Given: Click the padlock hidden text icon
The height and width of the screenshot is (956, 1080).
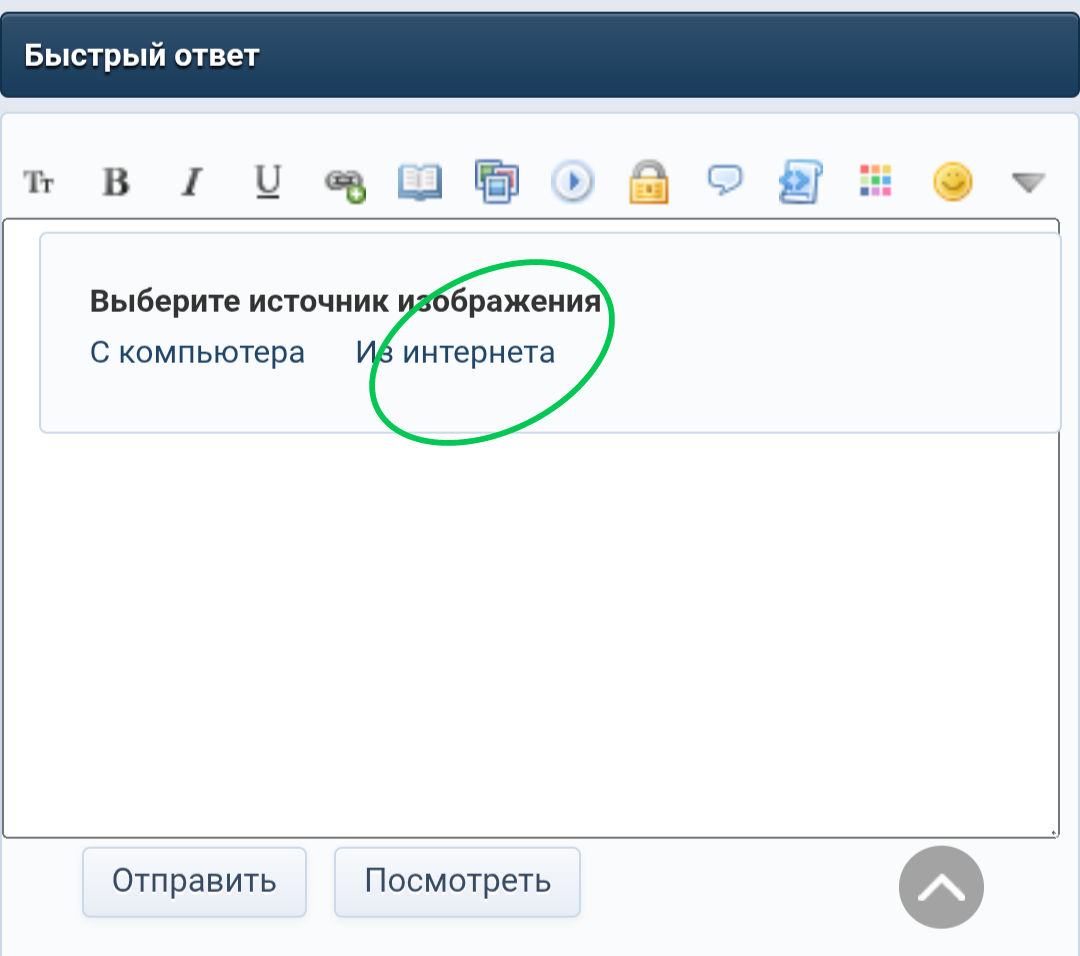Looking at the screenshot, I should pos(649,182).
